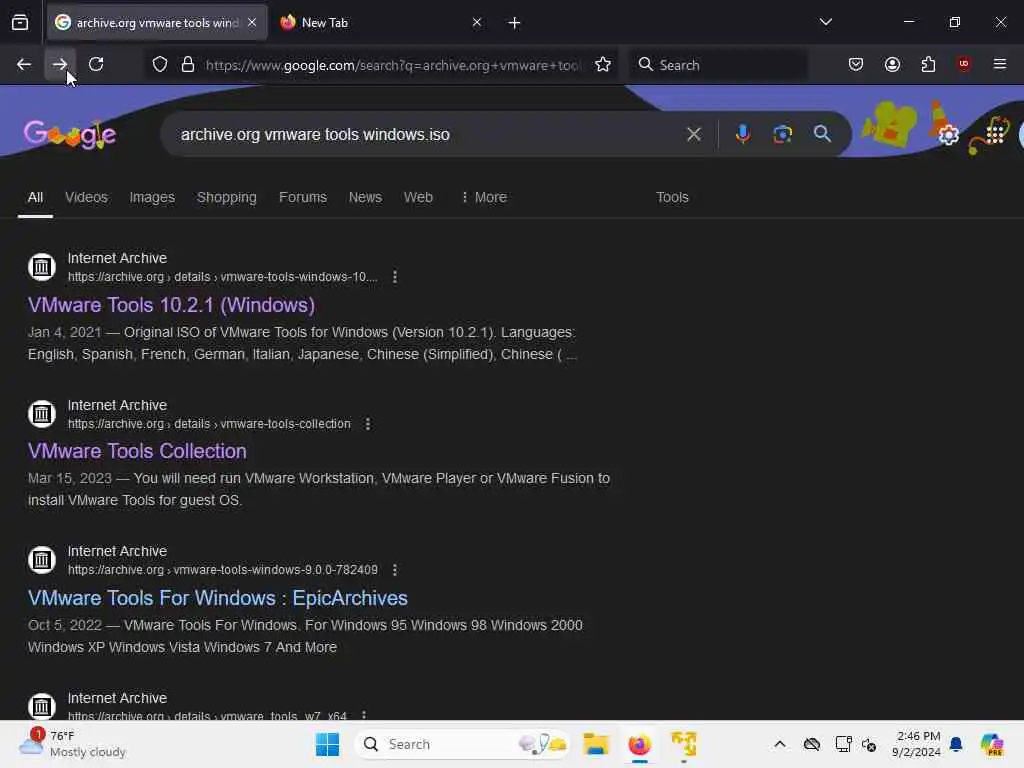Go back to the previous page
1024x768 pixels.
(24, 64)
